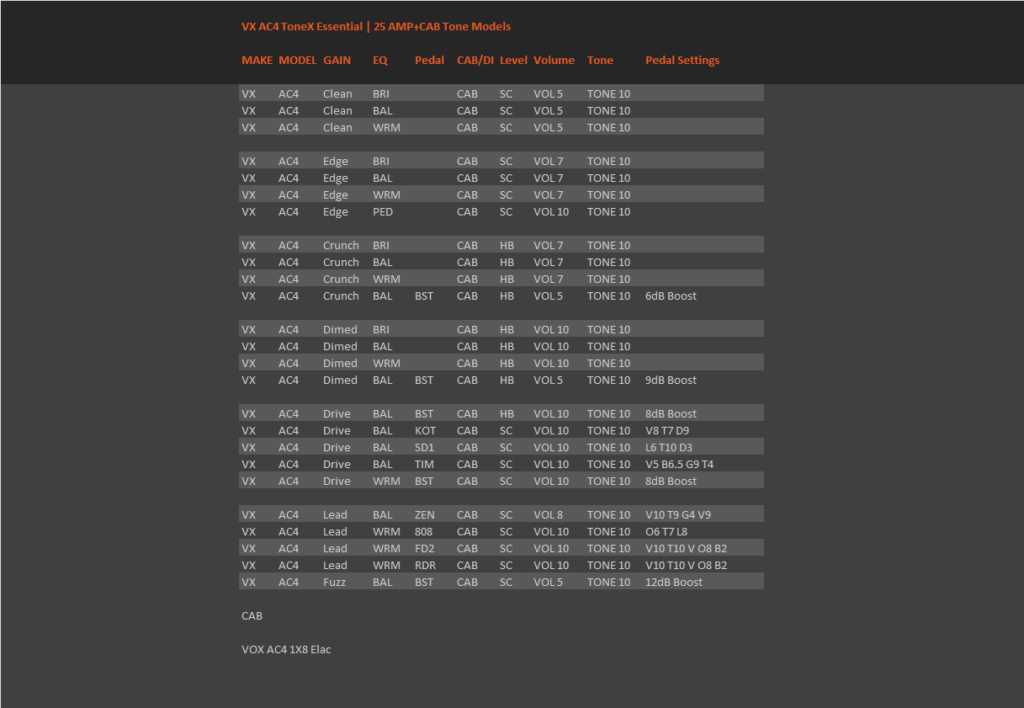Viewport: 1024px width, 708px height.
Task: Click the SD1 pedal cell
Action: pyautogui.click(x=424, y=447)
